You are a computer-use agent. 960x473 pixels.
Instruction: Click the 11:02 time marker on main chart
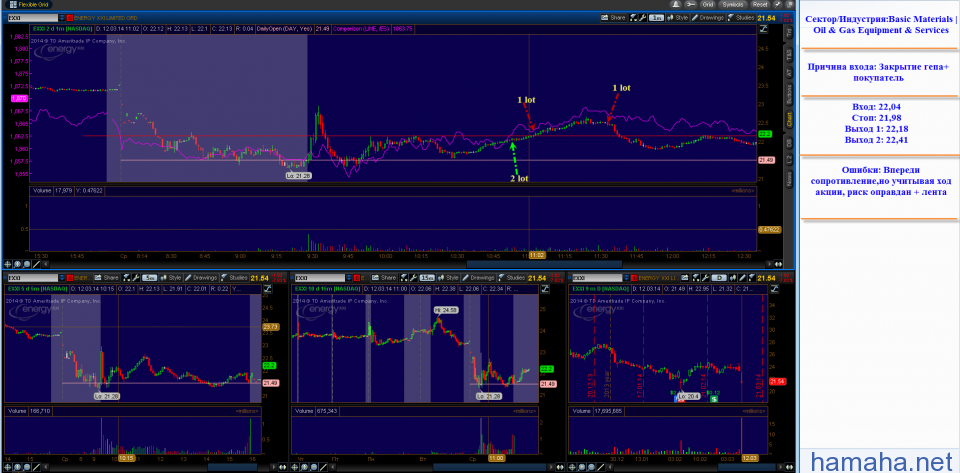point(538,255)
